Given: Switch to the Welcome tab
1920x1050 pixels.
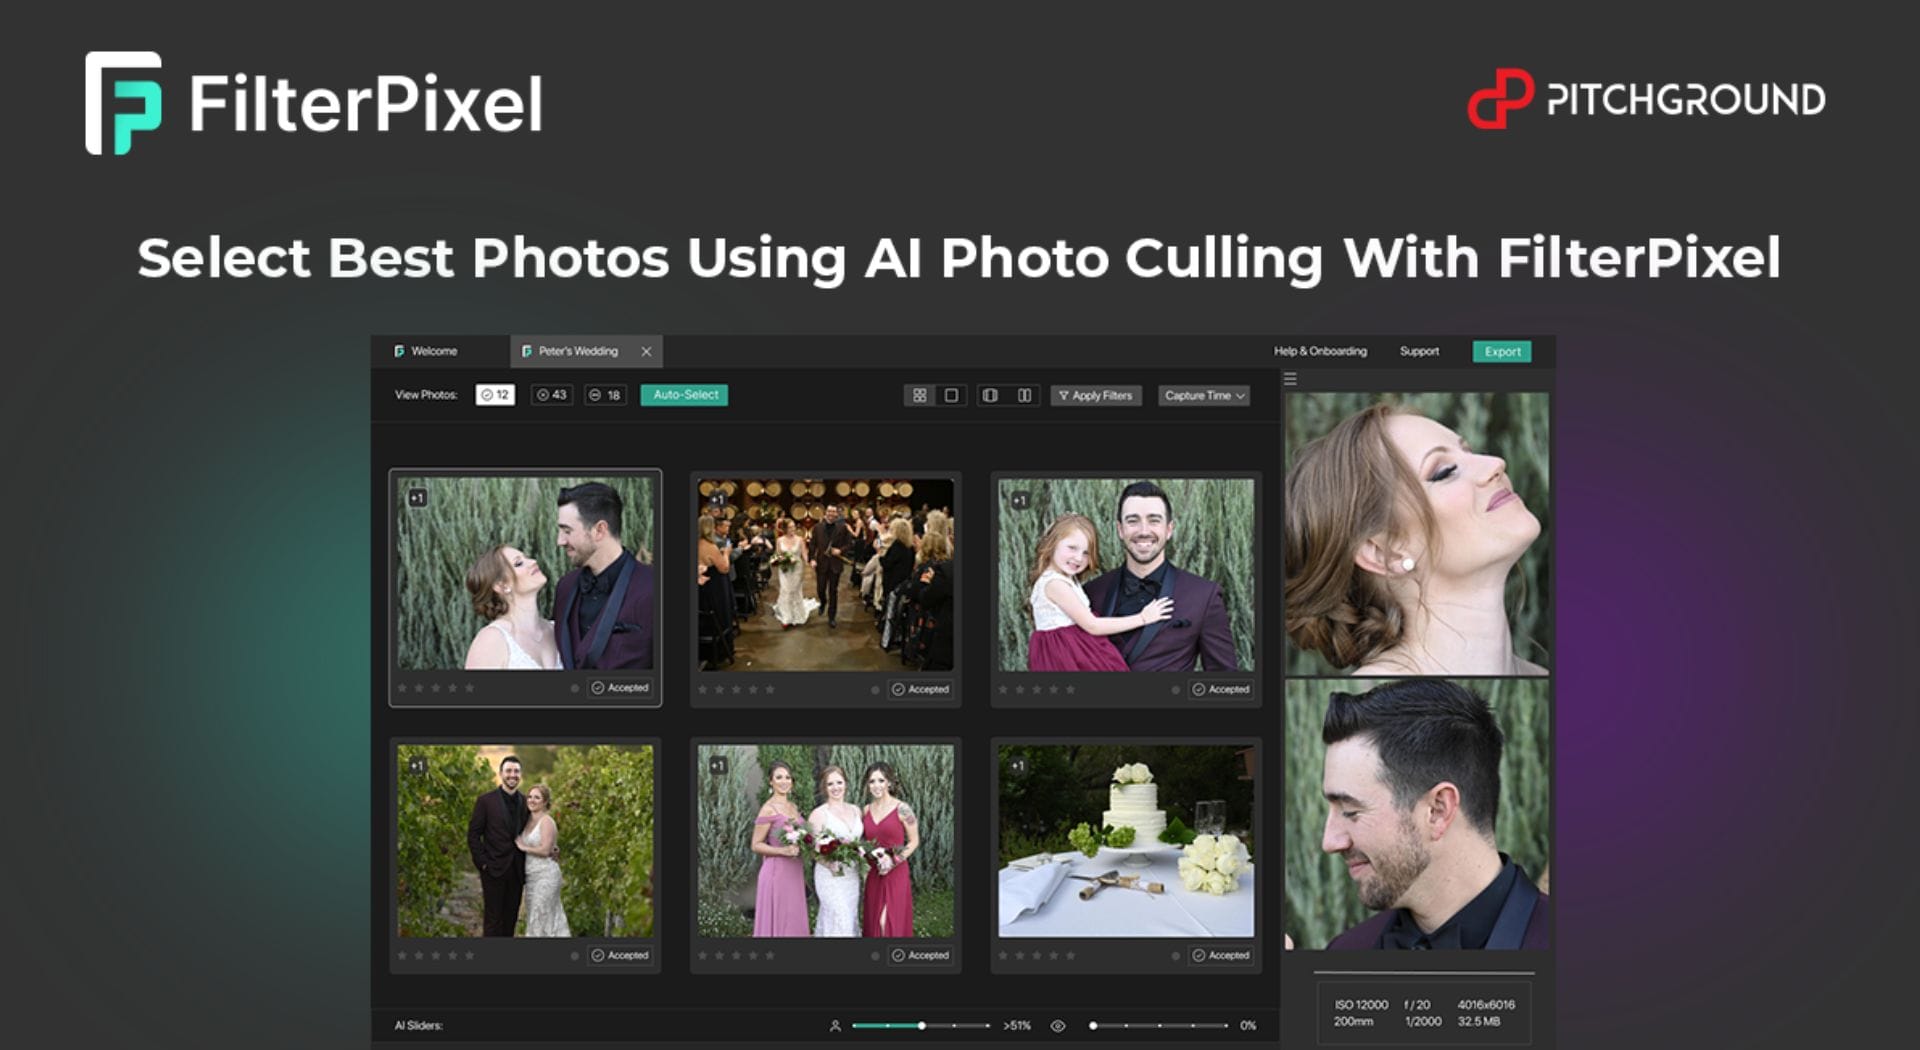Looking at the screenshot, I should [434, 352].
